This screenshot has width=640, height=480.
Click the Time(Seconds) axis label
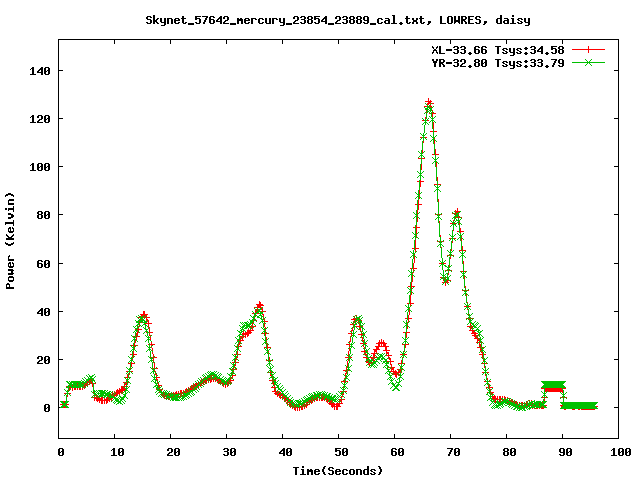[338, 471]
